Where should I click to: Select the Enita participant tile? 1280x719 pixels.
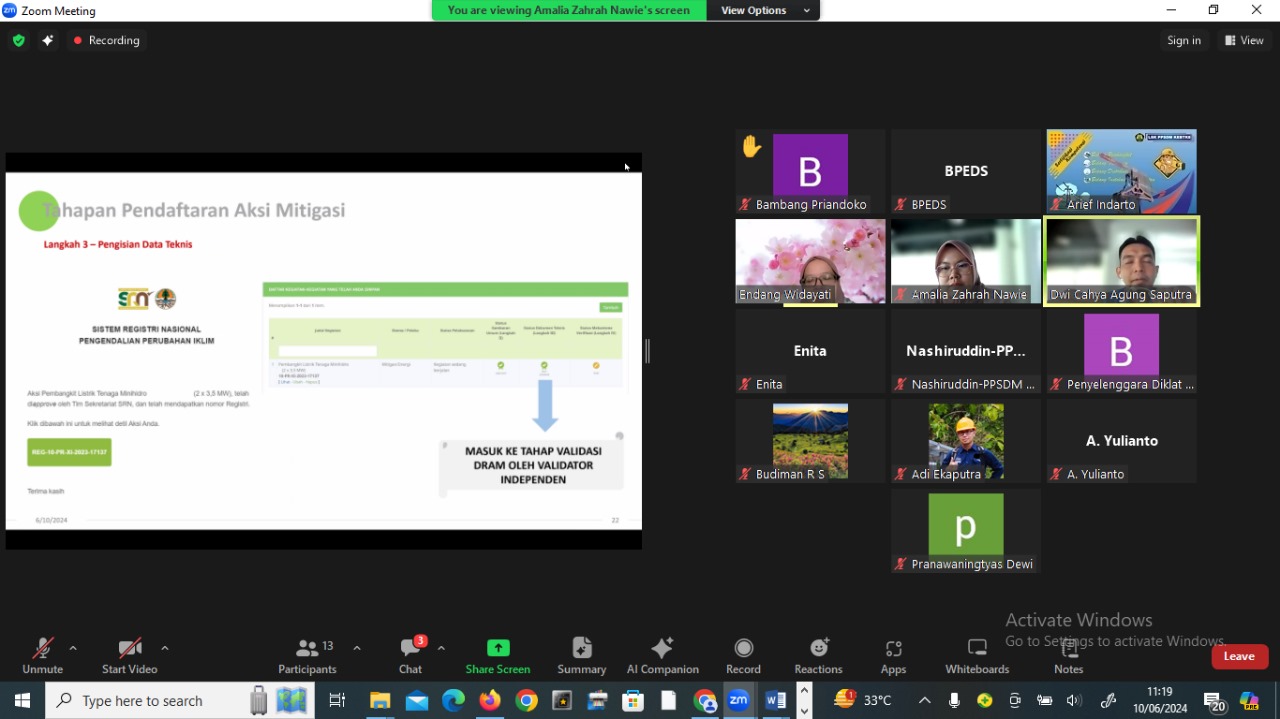(x=810, y=351)
